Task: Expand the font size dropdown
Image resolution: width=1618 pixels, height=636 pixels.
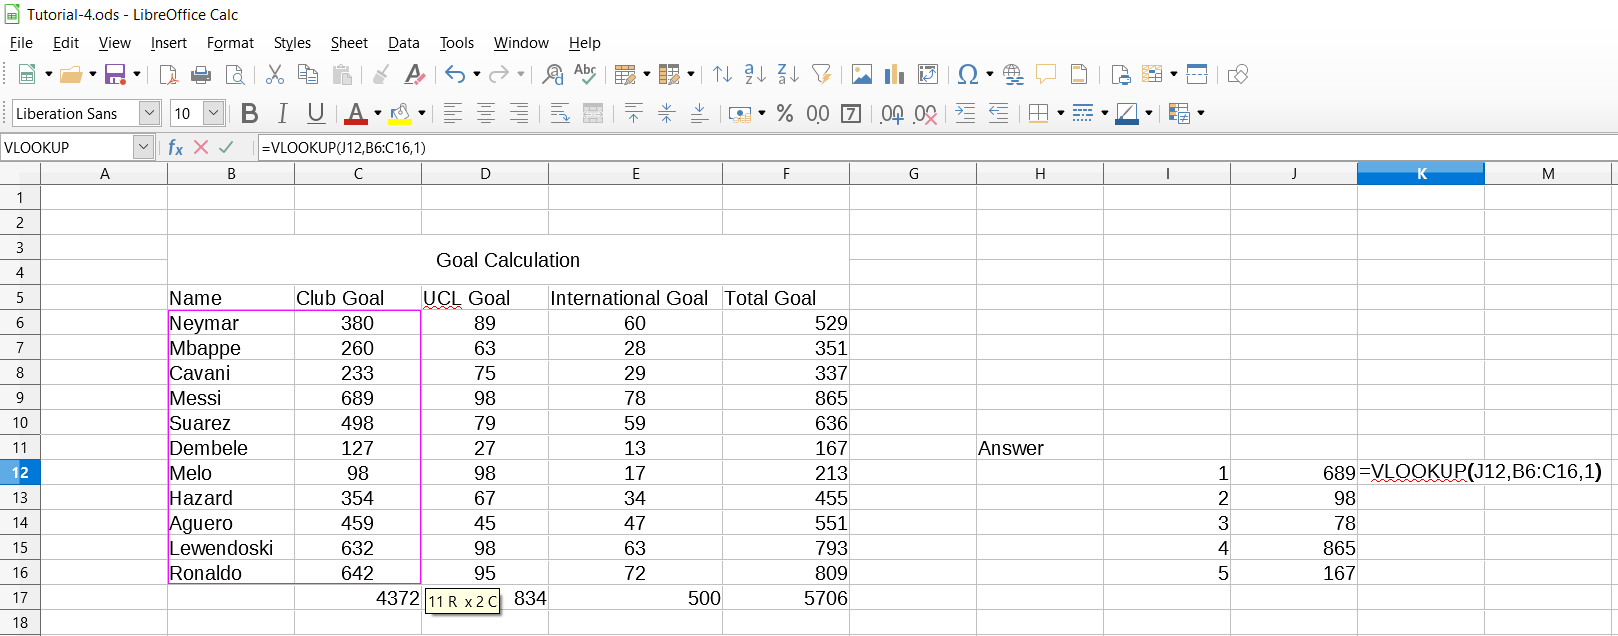Action: pyautogui.click(x=213, y=114)
